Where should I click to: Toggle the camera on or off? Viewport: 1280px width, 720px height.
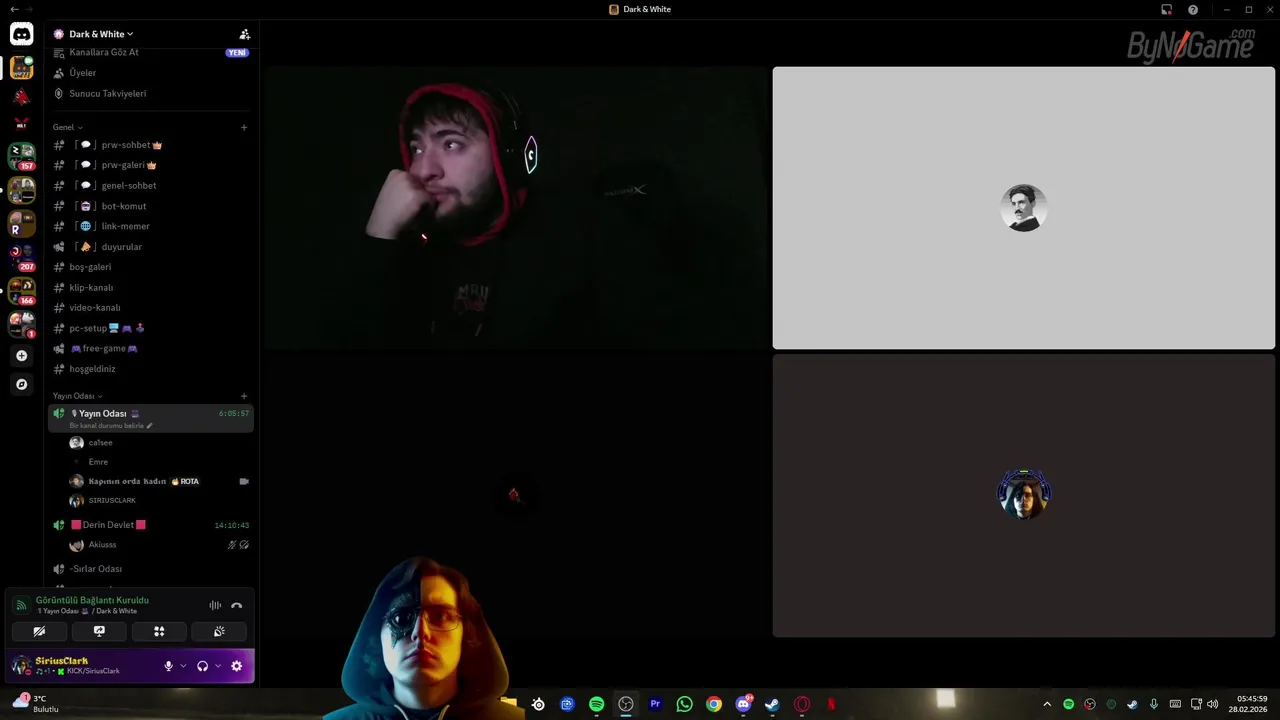[39, 632]
